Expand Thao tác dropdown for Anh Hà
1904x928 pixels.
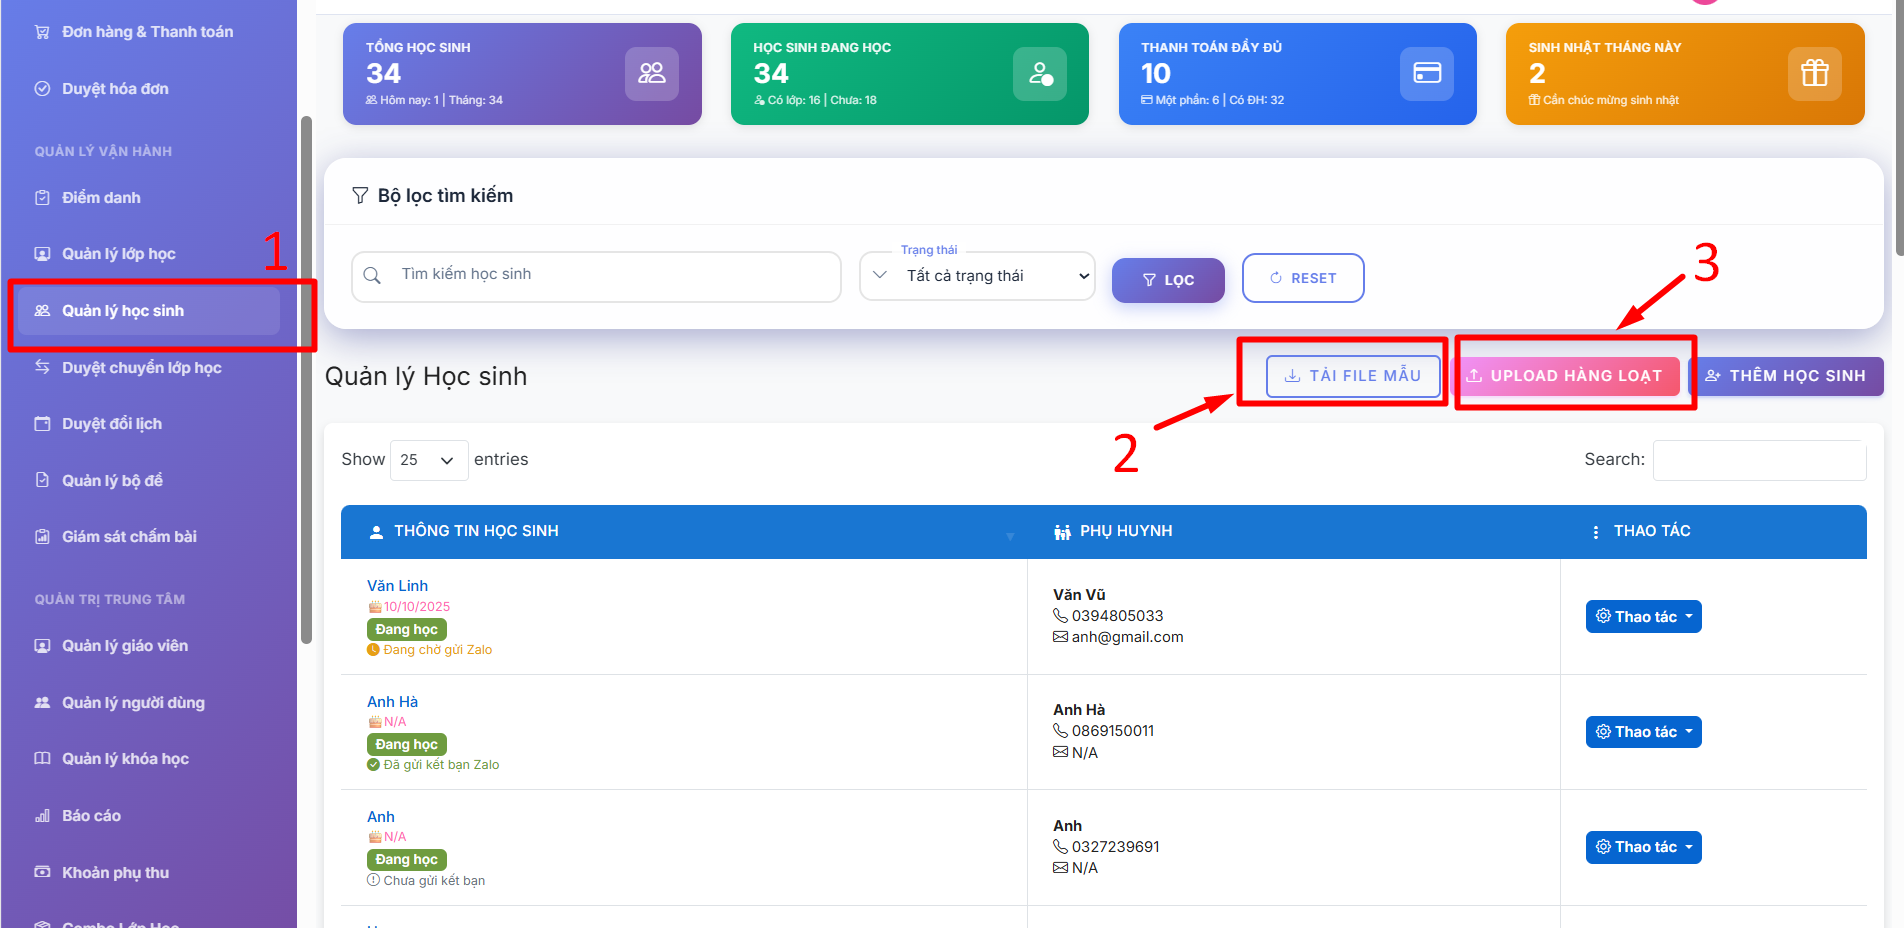1643,732
